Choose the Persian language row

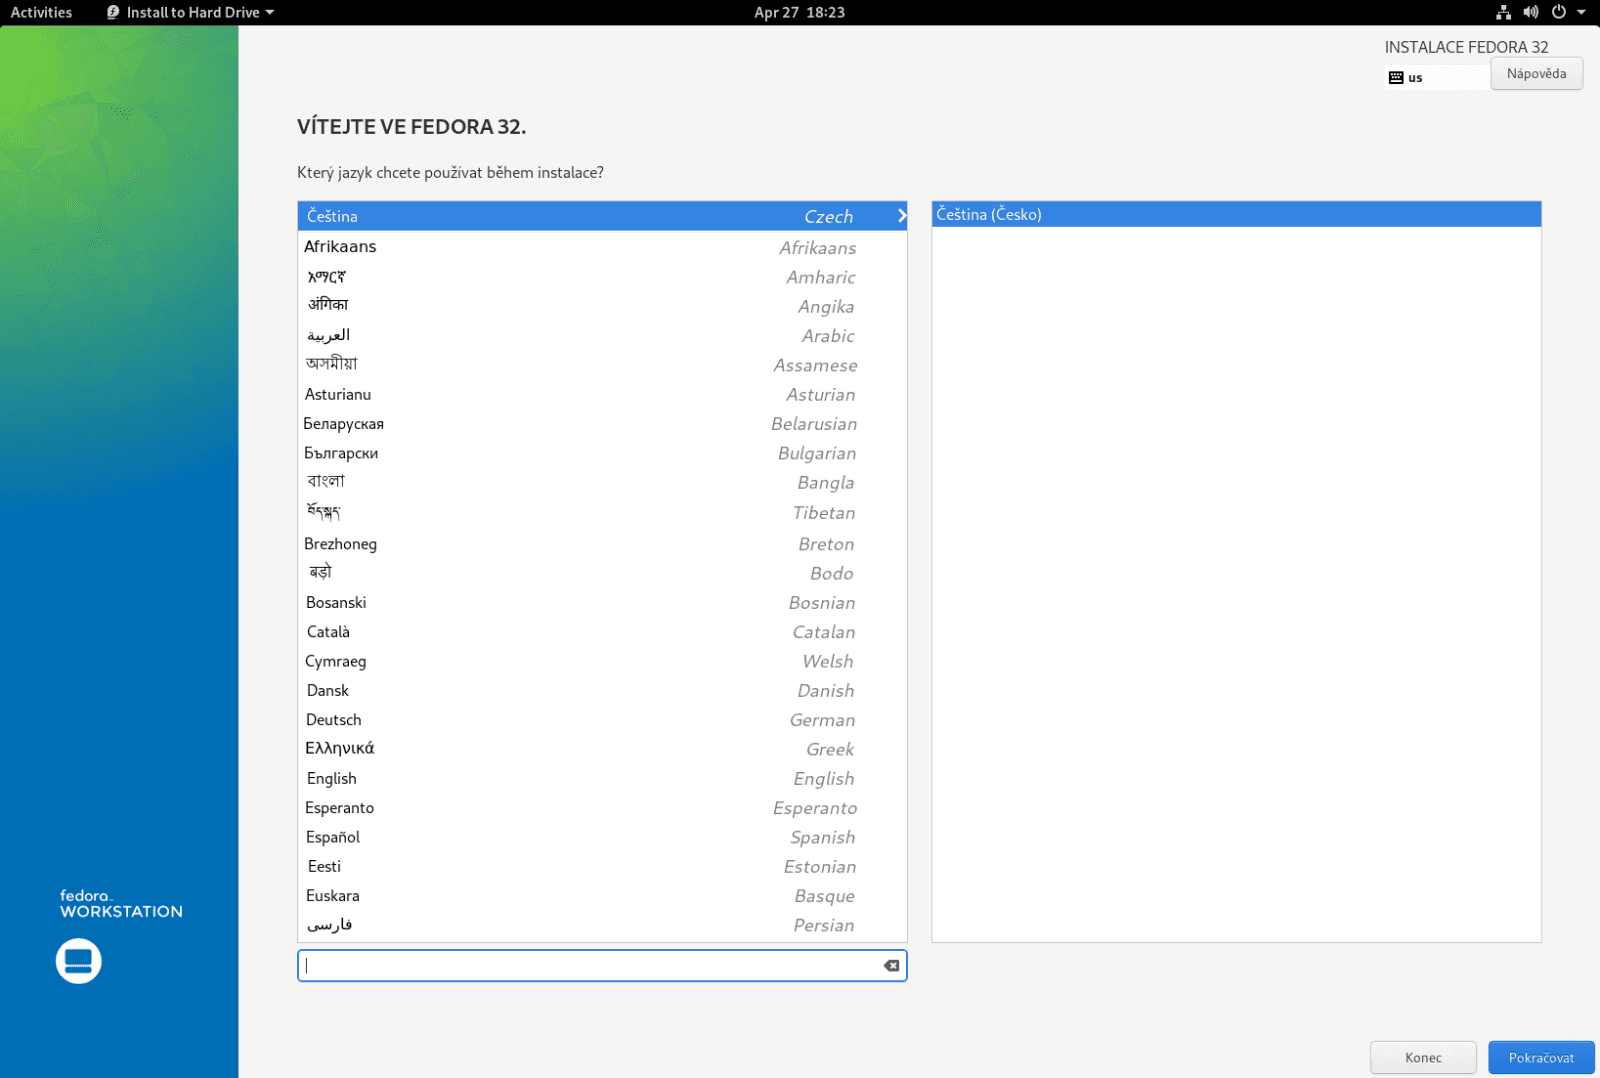(x=602, y=925)
